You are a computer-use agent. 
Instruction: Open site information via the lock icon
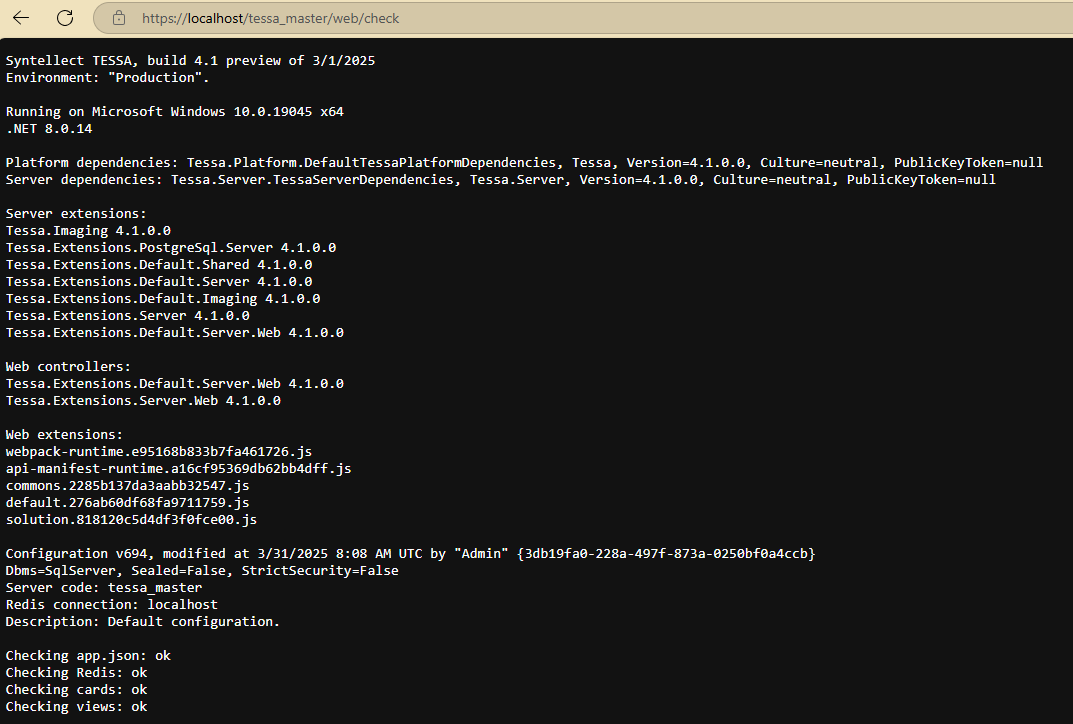click(119, 18)
